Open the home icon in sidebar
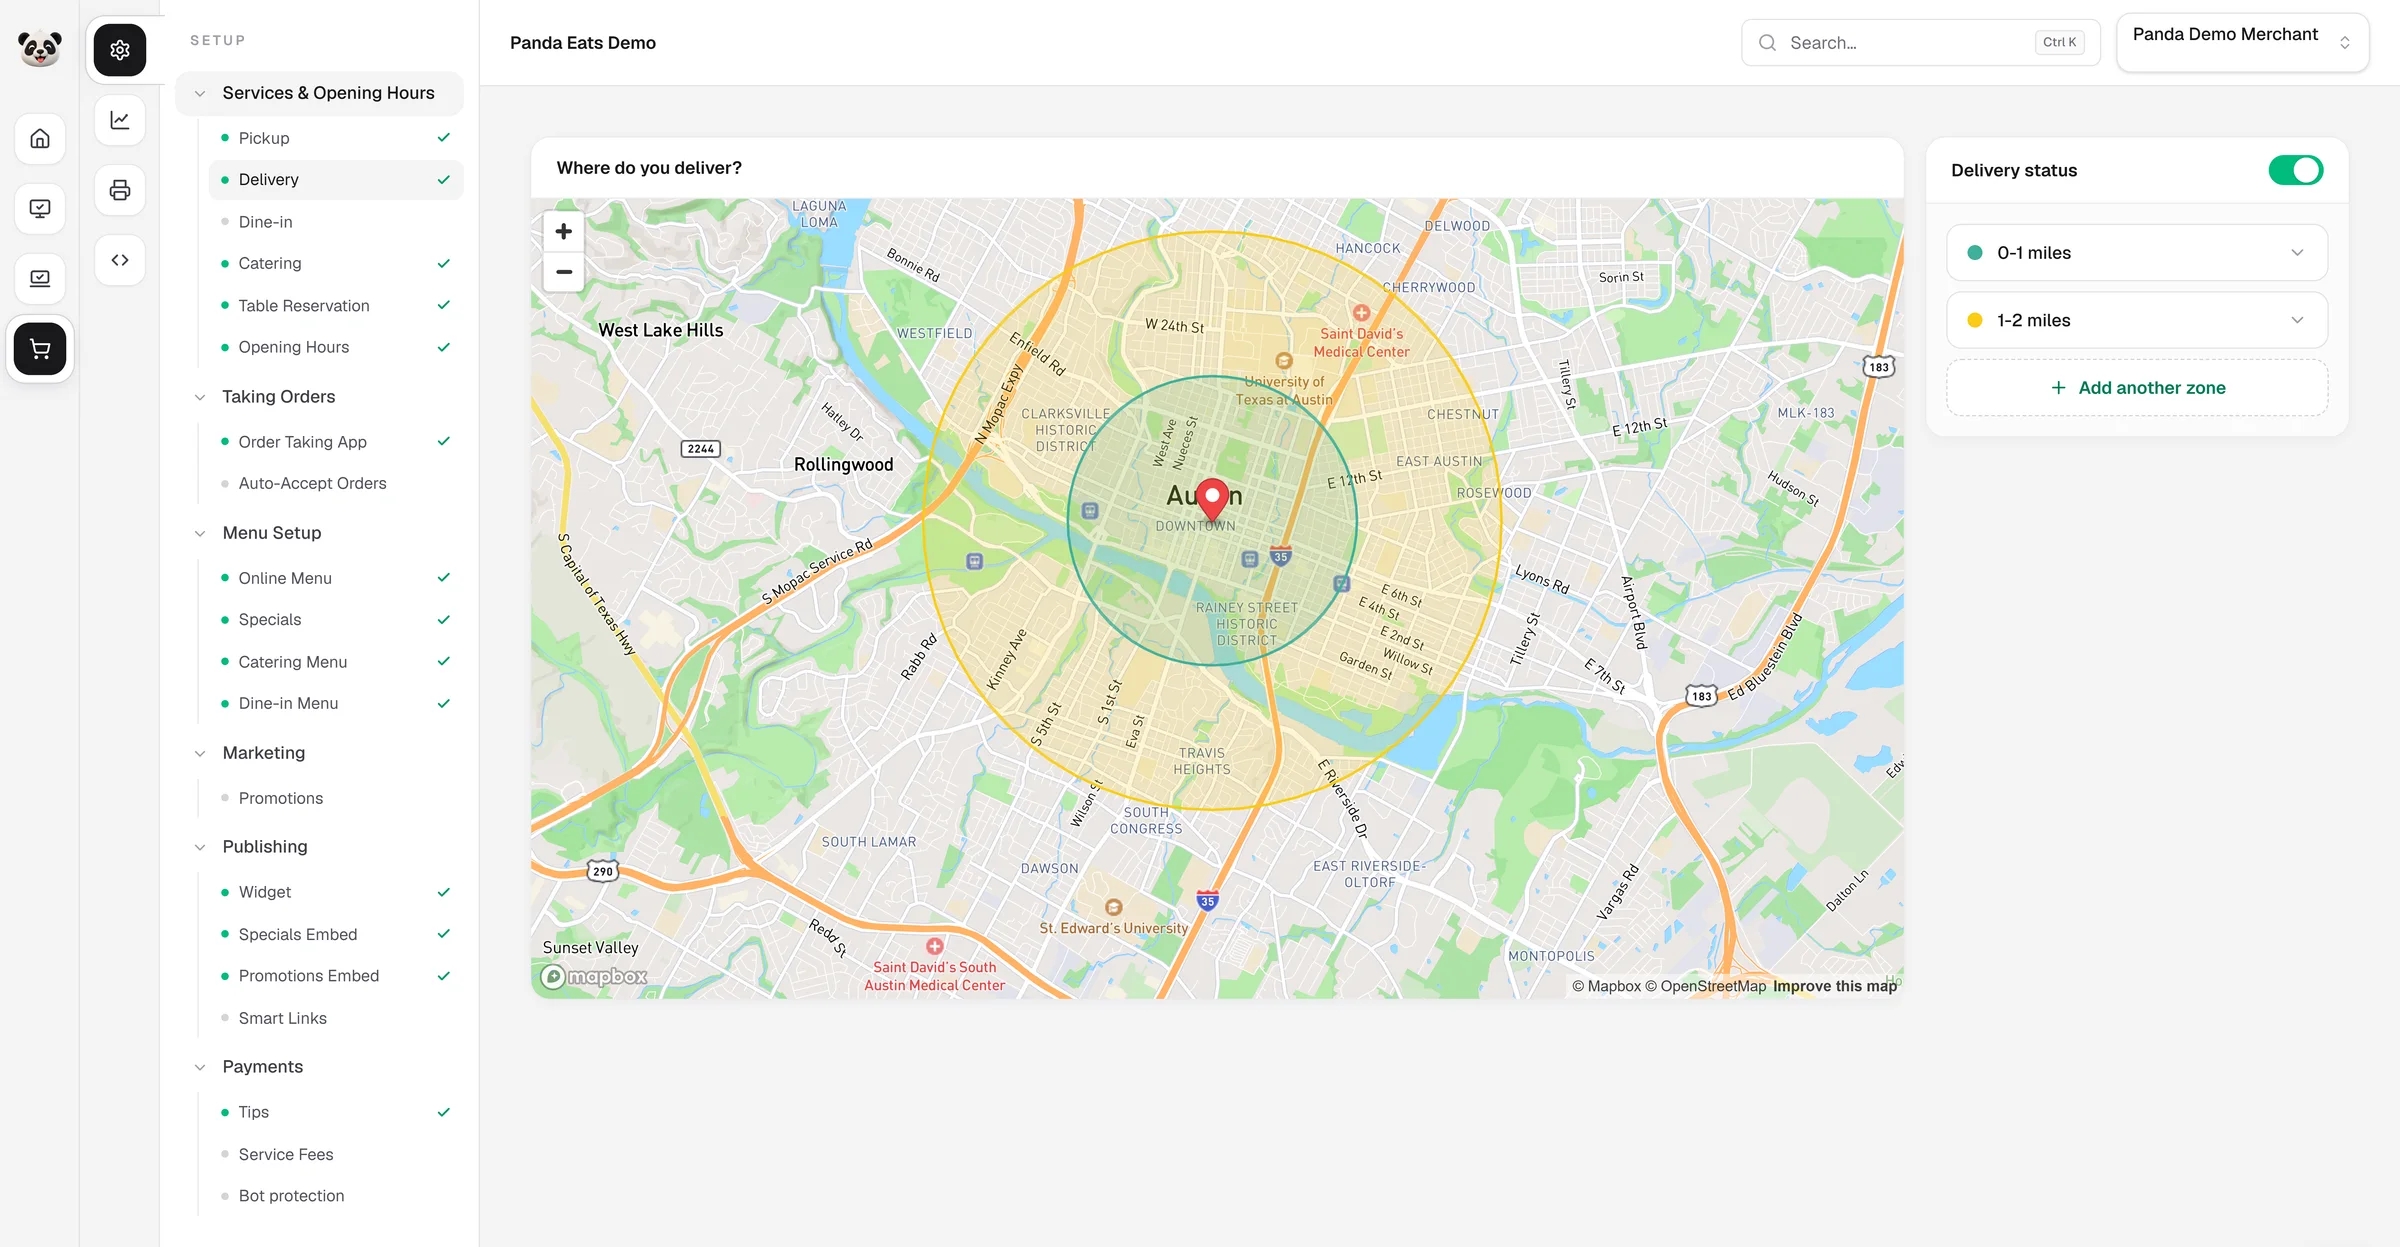Viewport: 2400px width, 1247px height. point(40,139)
